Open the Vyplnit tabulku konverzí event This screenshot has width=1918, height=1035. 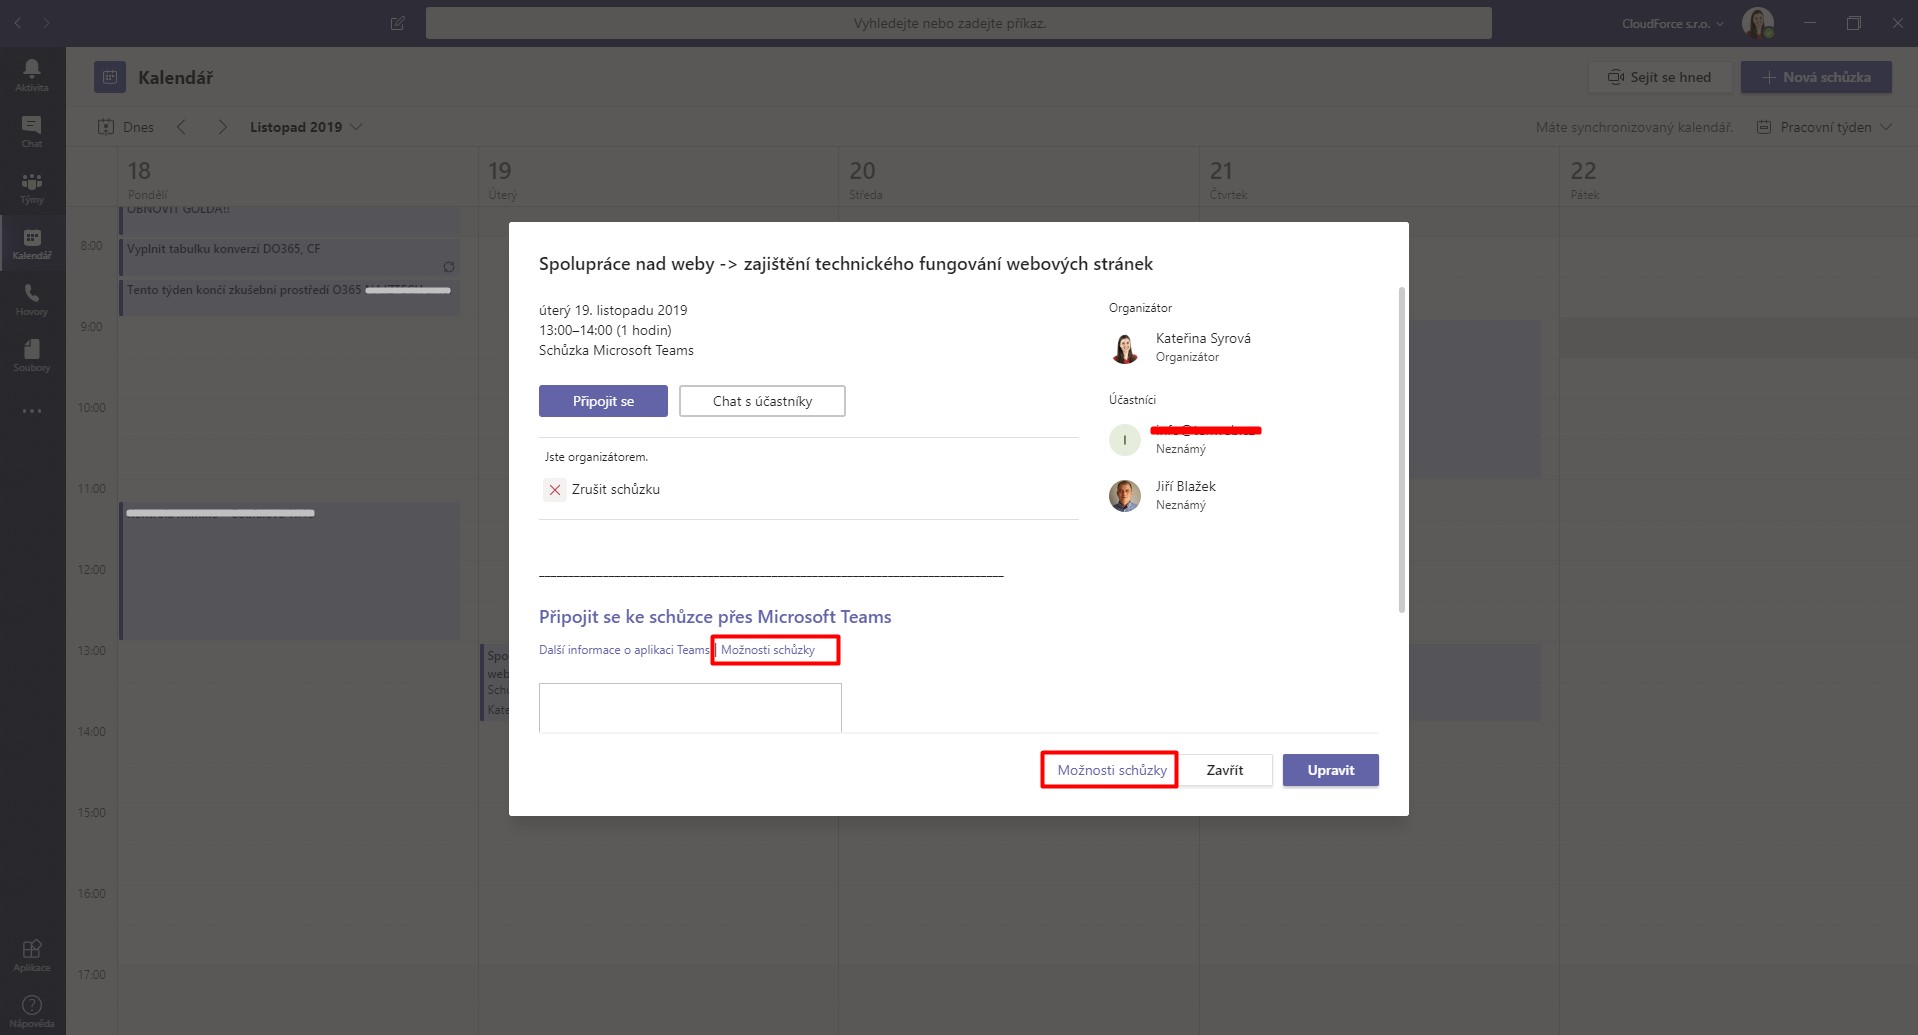point(290,256)
